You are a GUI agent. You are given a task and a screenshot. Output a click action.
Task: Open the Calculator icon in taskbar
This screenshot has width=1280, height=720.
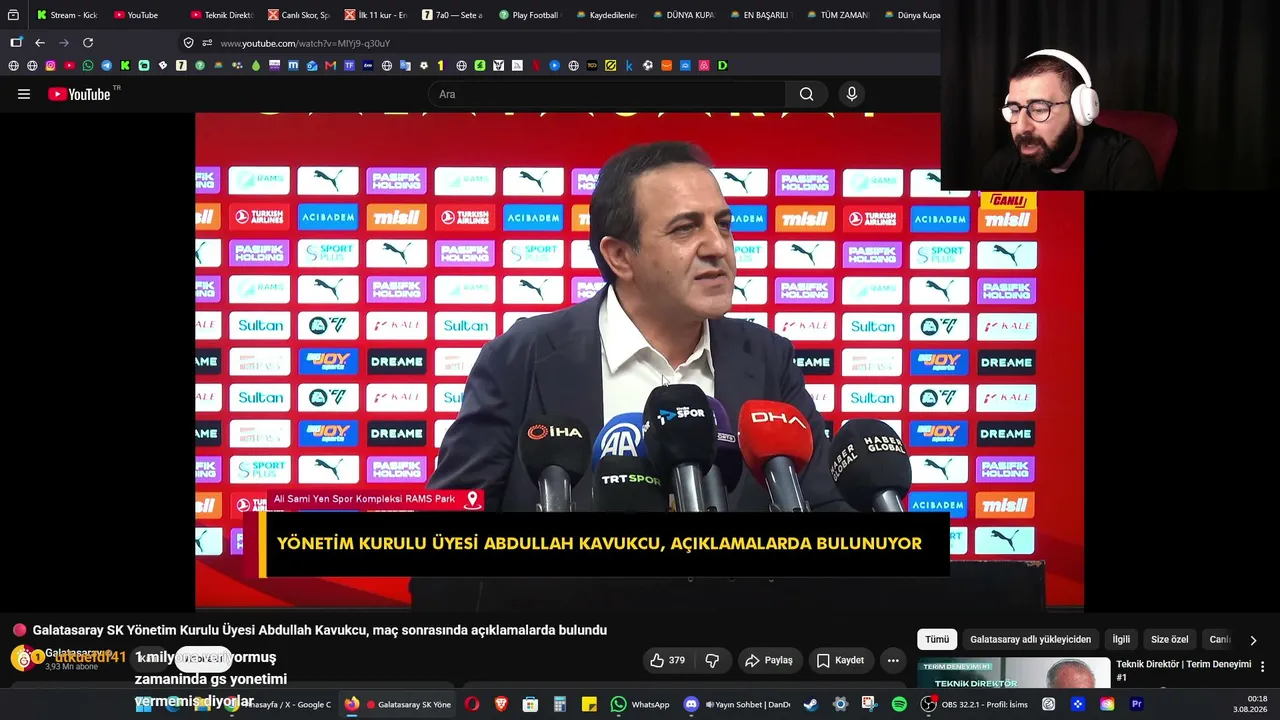click(560, 704)
